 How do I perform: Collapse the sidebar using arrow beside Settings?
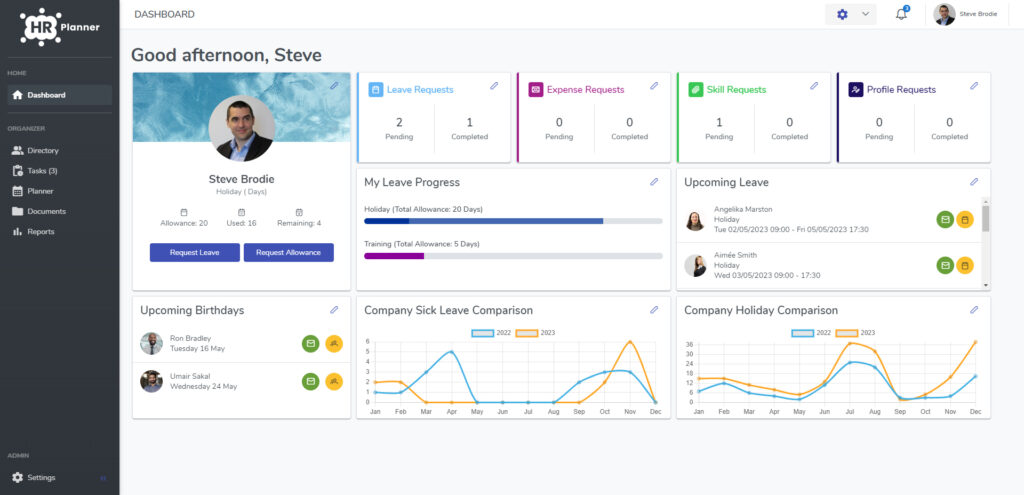pyautogui.click(x=103, y=478)
